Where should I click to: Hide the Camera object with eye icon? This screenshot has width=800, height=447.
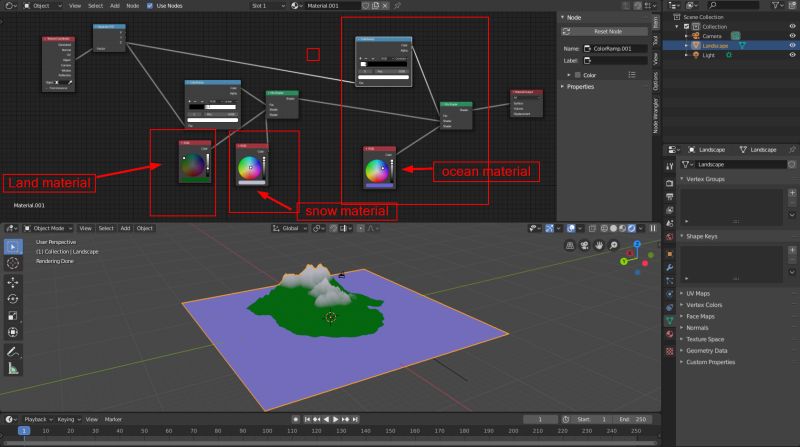pos(792,36)
